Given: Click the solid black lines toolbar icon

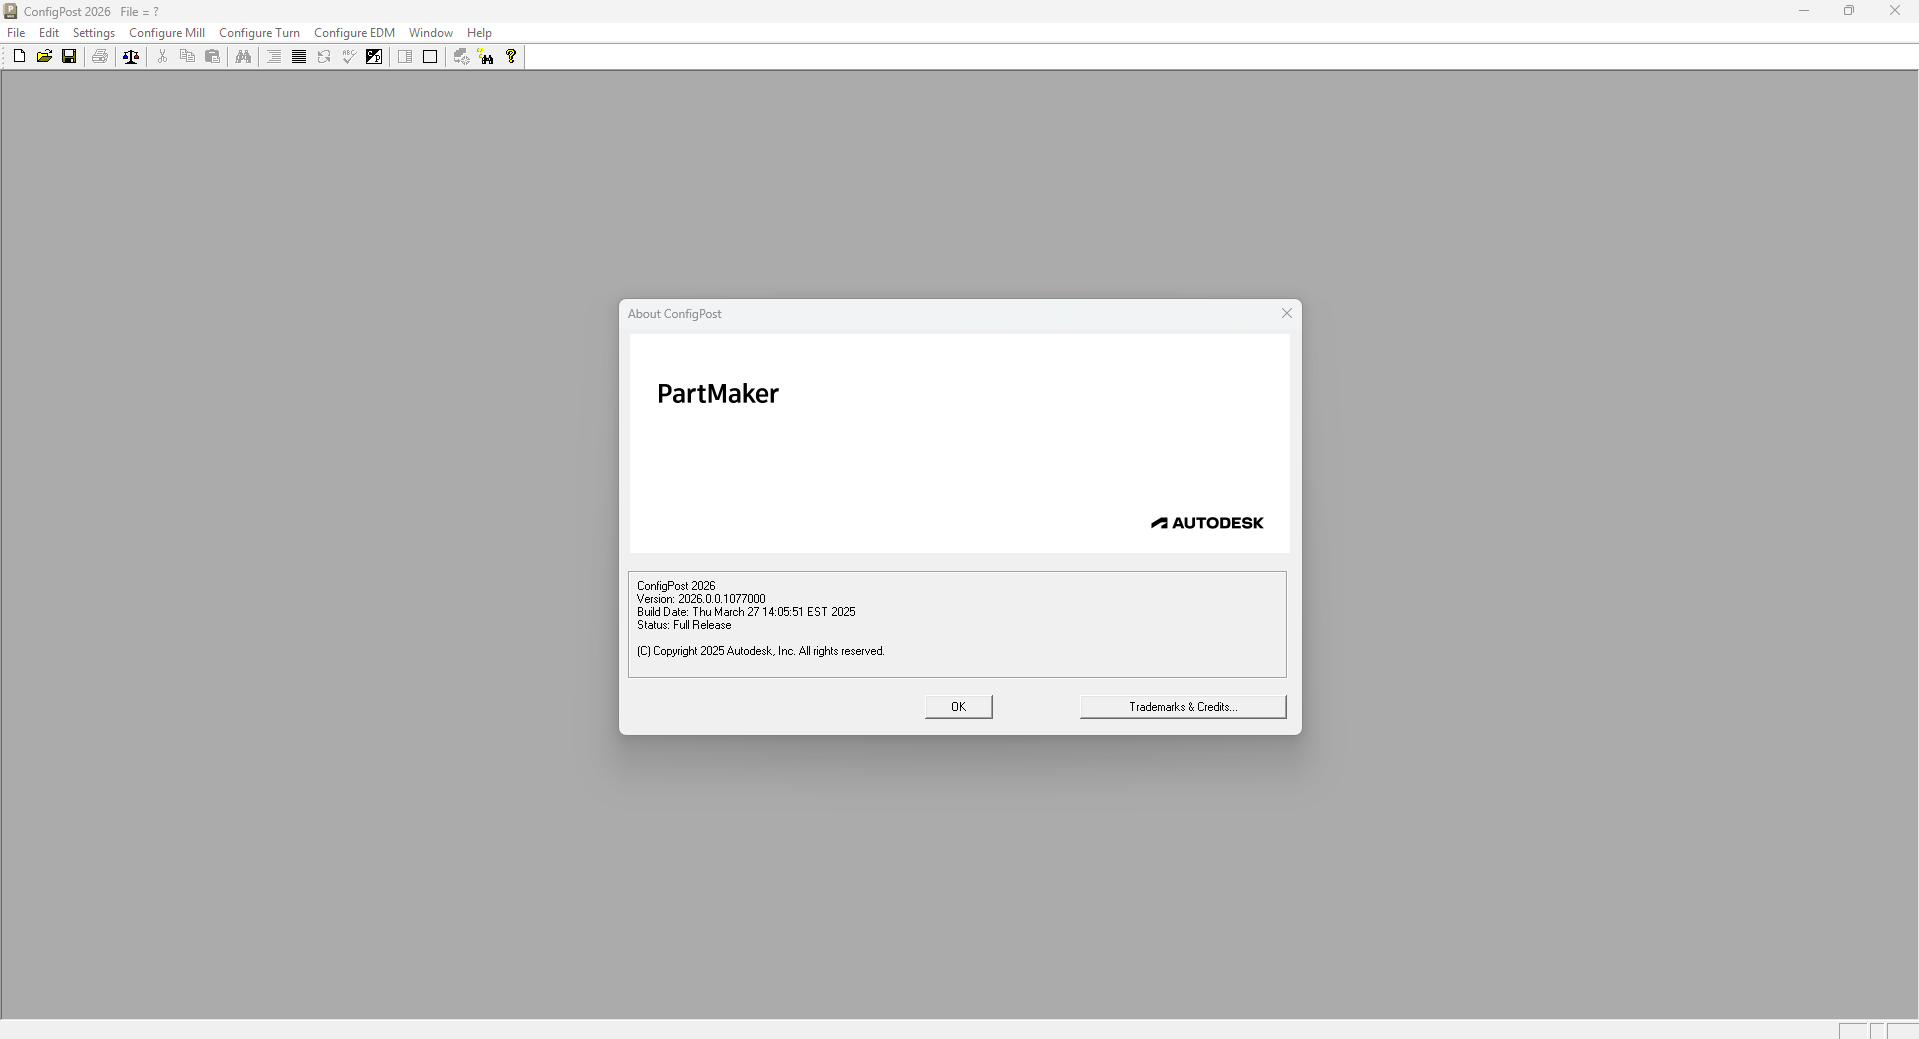Looking at the screenshot, I should point(299,57).
